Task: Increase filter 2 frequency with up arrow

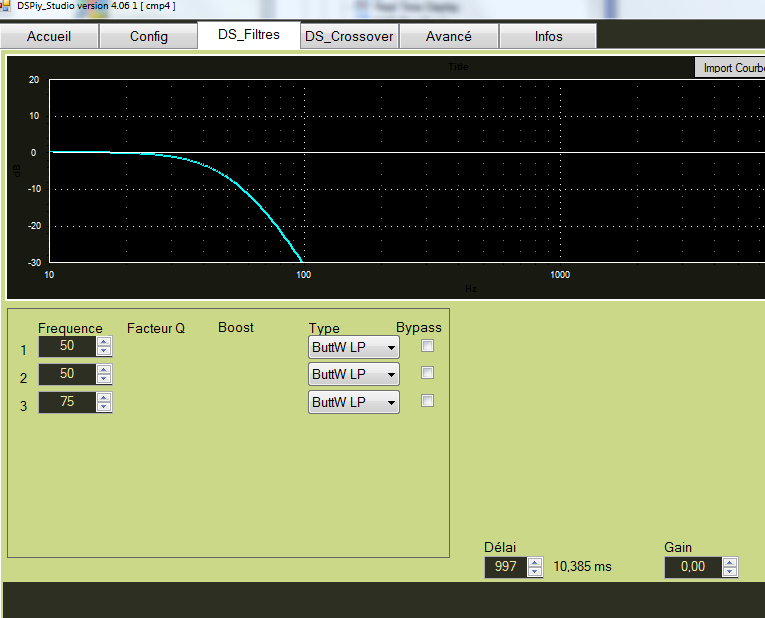Action: (x=104, y=370)
